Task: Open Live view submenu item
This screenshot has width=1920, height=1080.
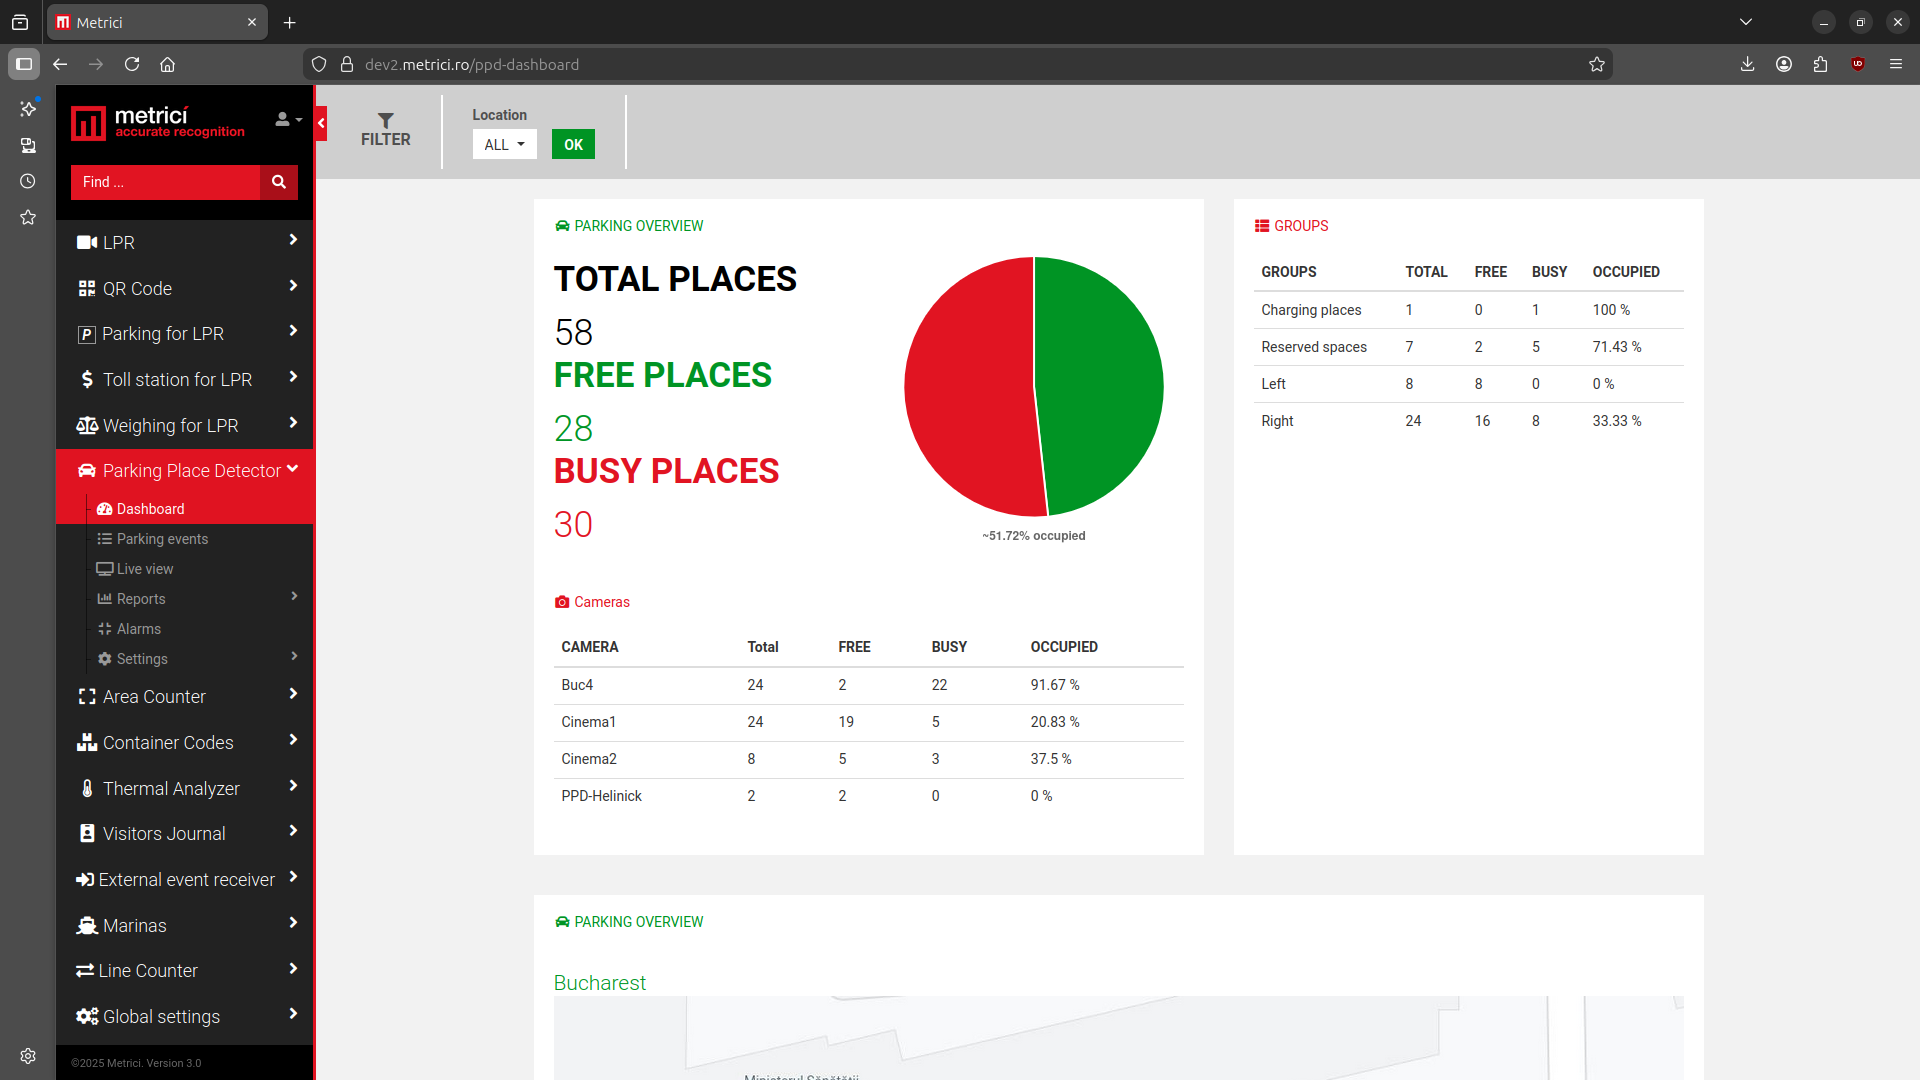Action: pos(145,569)
